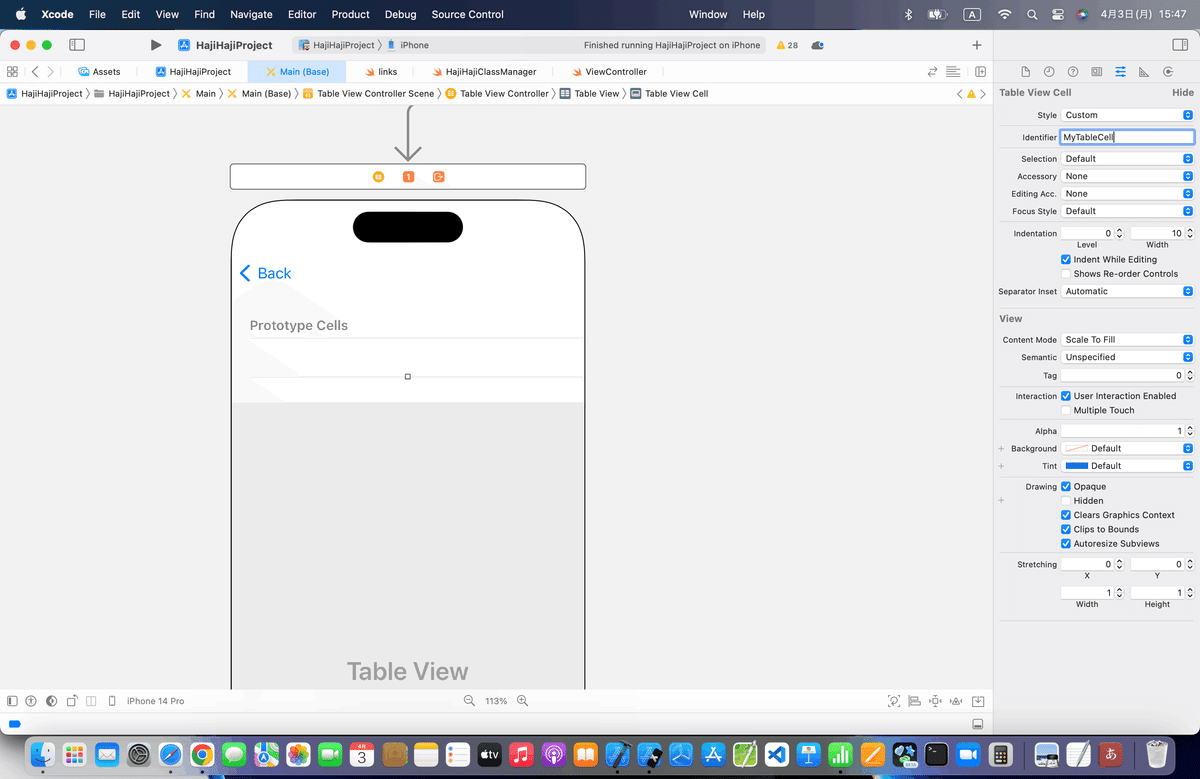Click the warnings indicator showing 28
Viewport: 1200px width, 779px height.
pos(787,45)
